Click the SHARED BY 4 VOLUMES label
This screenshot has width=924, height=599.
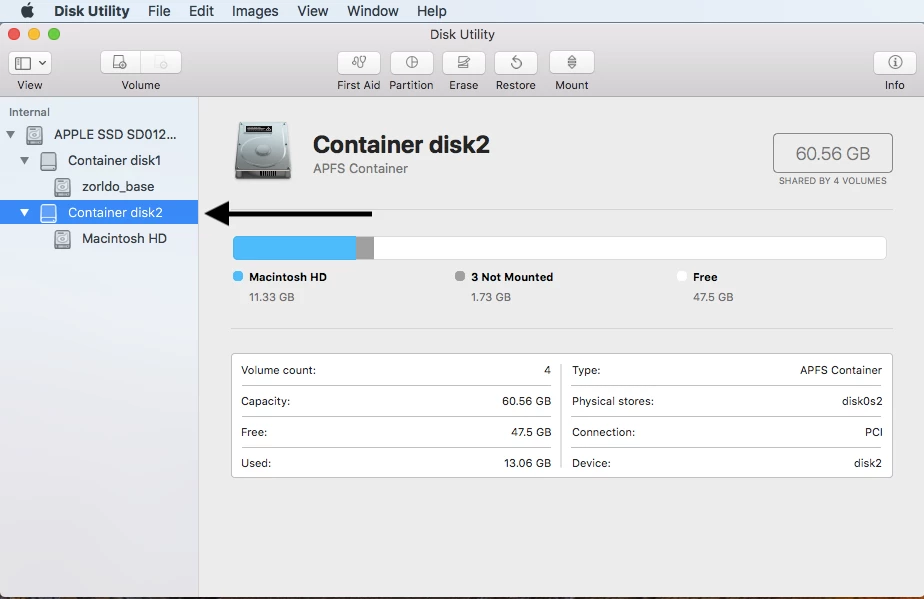click(x=833, y=181)
